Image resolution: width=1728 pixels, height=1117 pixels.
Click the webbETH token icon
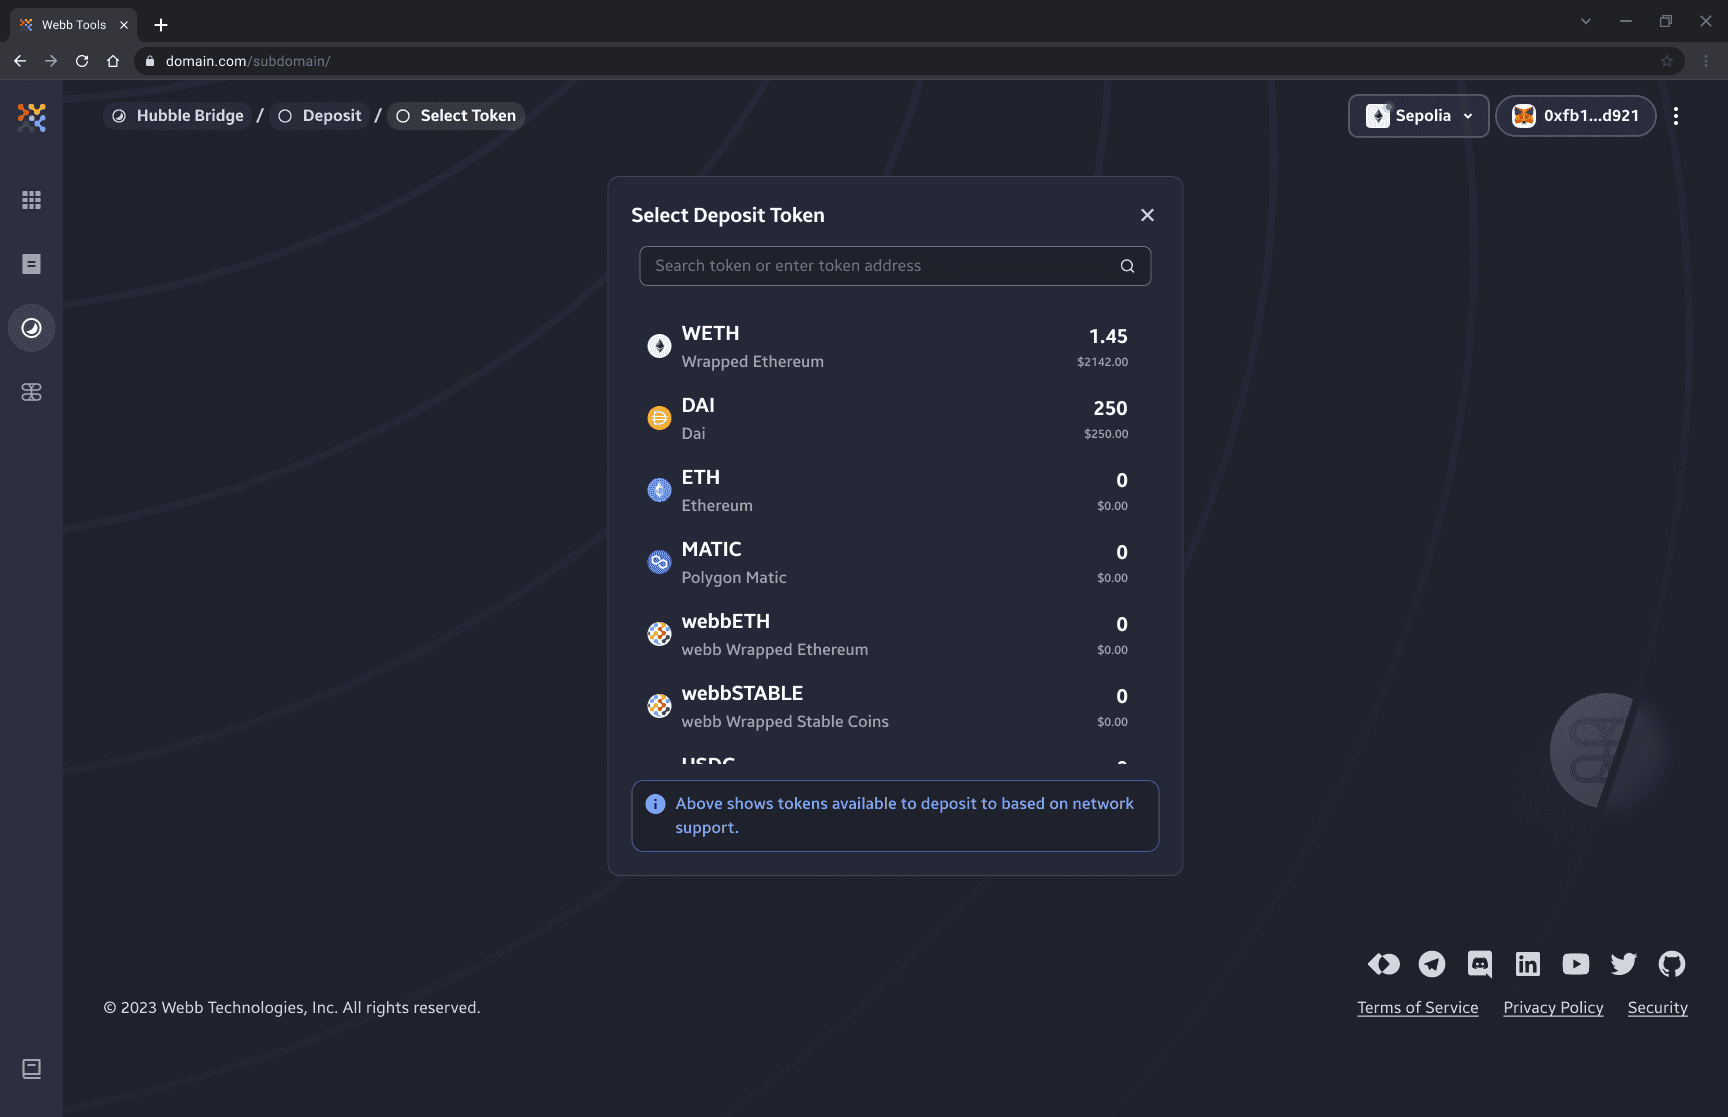(x=659, y=634)
